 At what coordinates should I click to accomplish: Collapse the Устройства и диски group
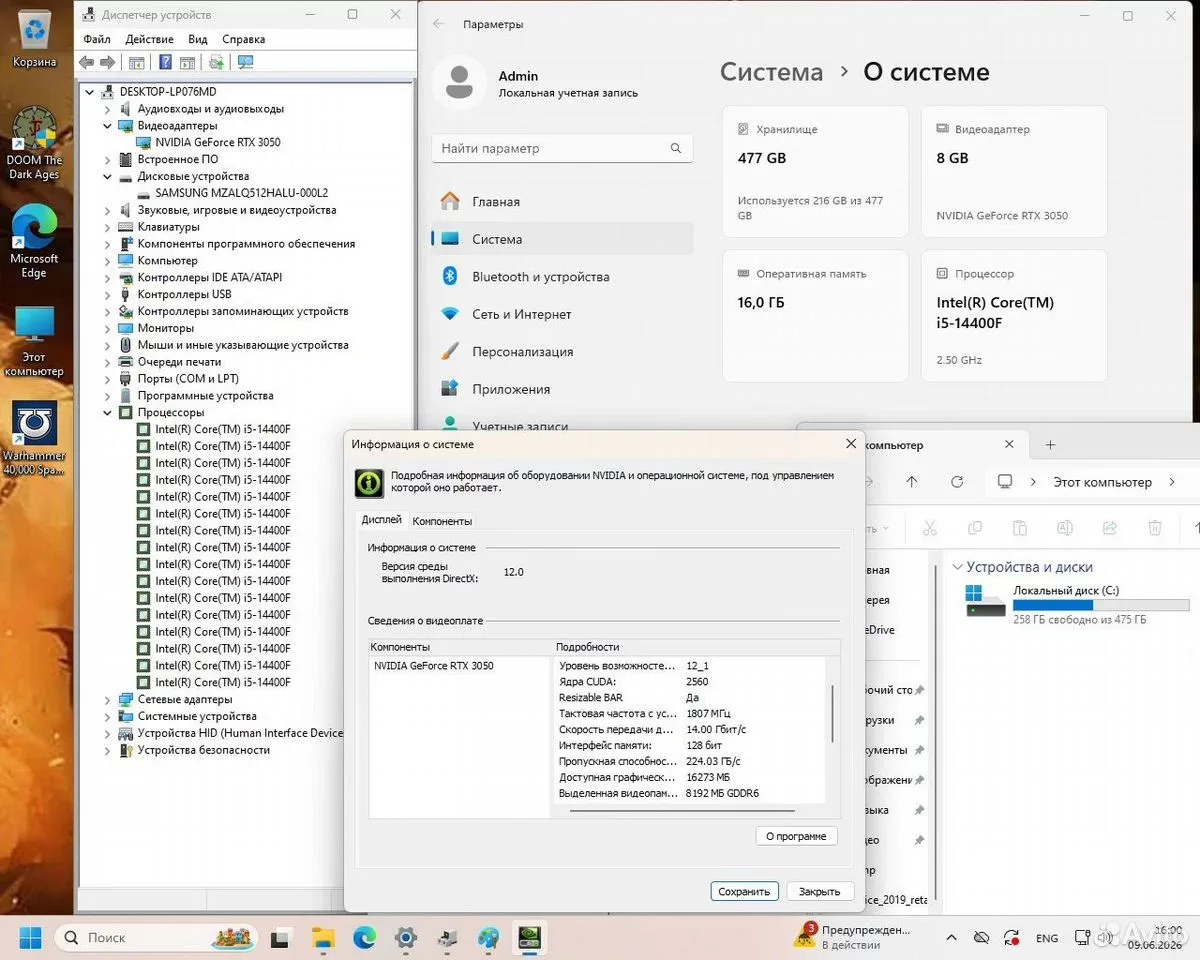[x=957, y=567]
